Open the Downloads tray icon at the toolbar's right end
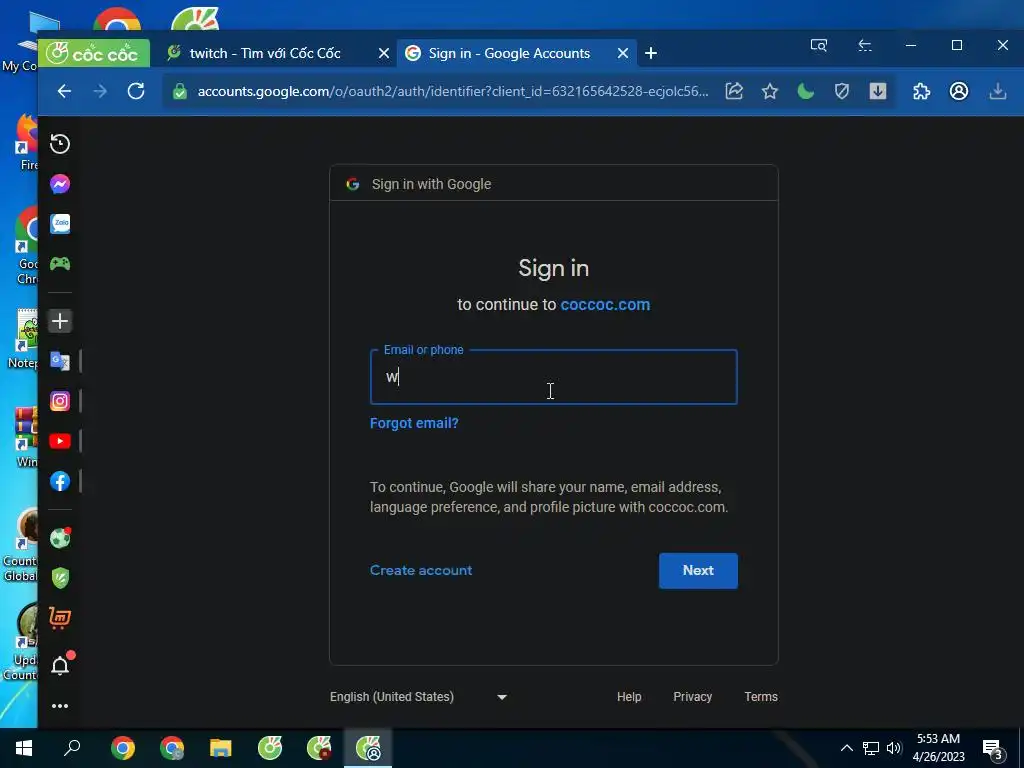Image resolution: width=1024 pixels, height=768 pixels. (x=998, y=91)
